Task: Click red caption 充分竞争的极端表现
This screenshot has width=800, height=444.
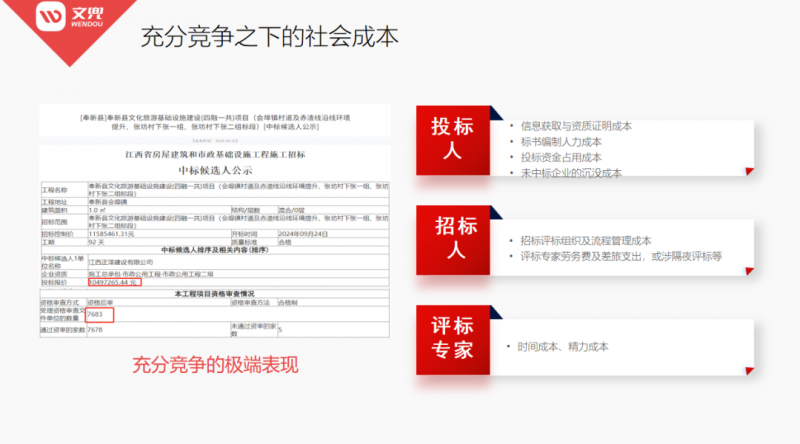Action: (x=215, y=365)
